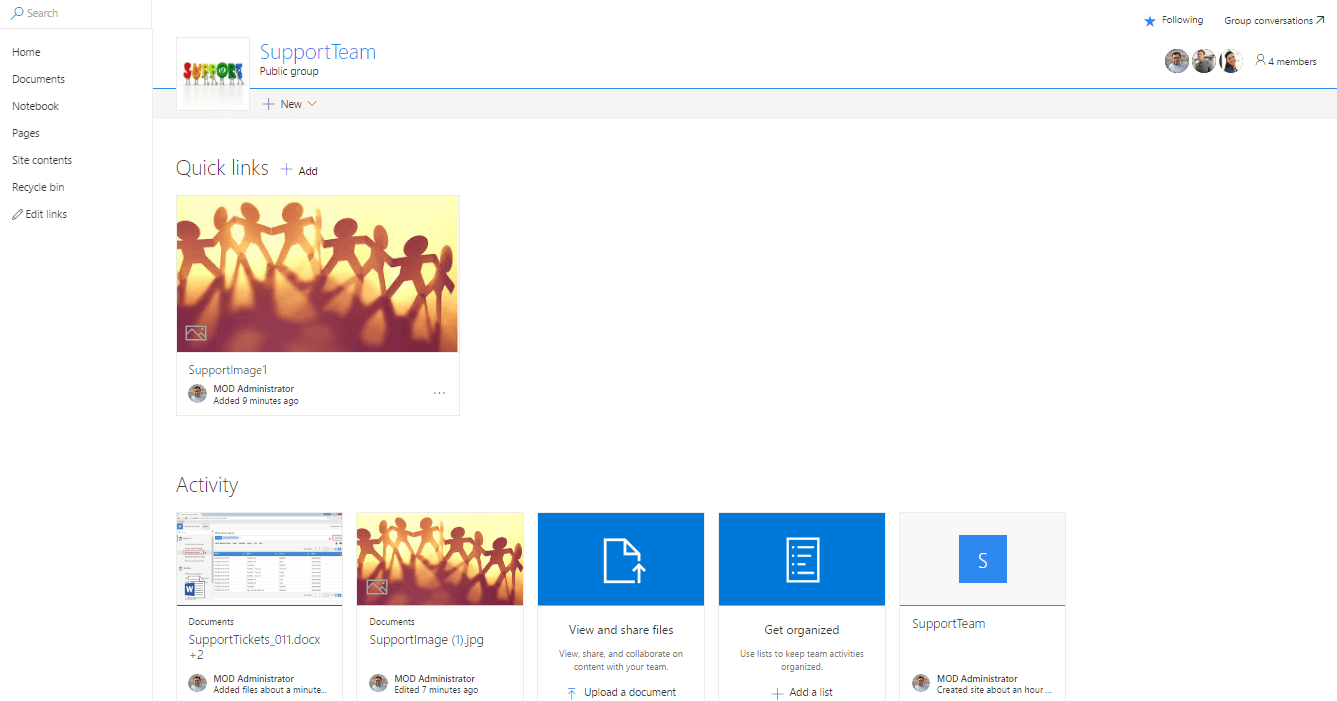1337x701 pixels.
Task: Click the first member avatar in header
Action: (1177, 61)
